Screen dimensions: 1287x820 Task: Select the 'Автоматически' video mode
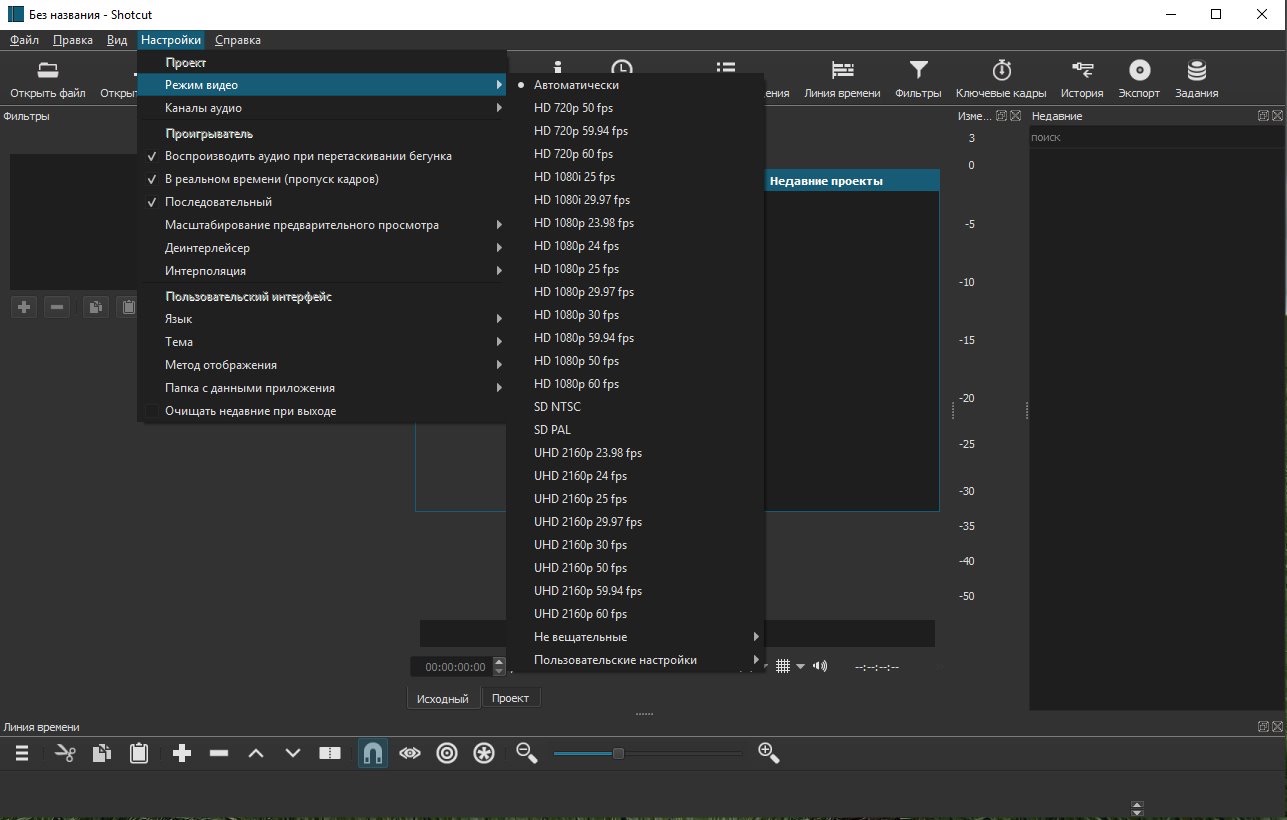(x=576, y=85)
